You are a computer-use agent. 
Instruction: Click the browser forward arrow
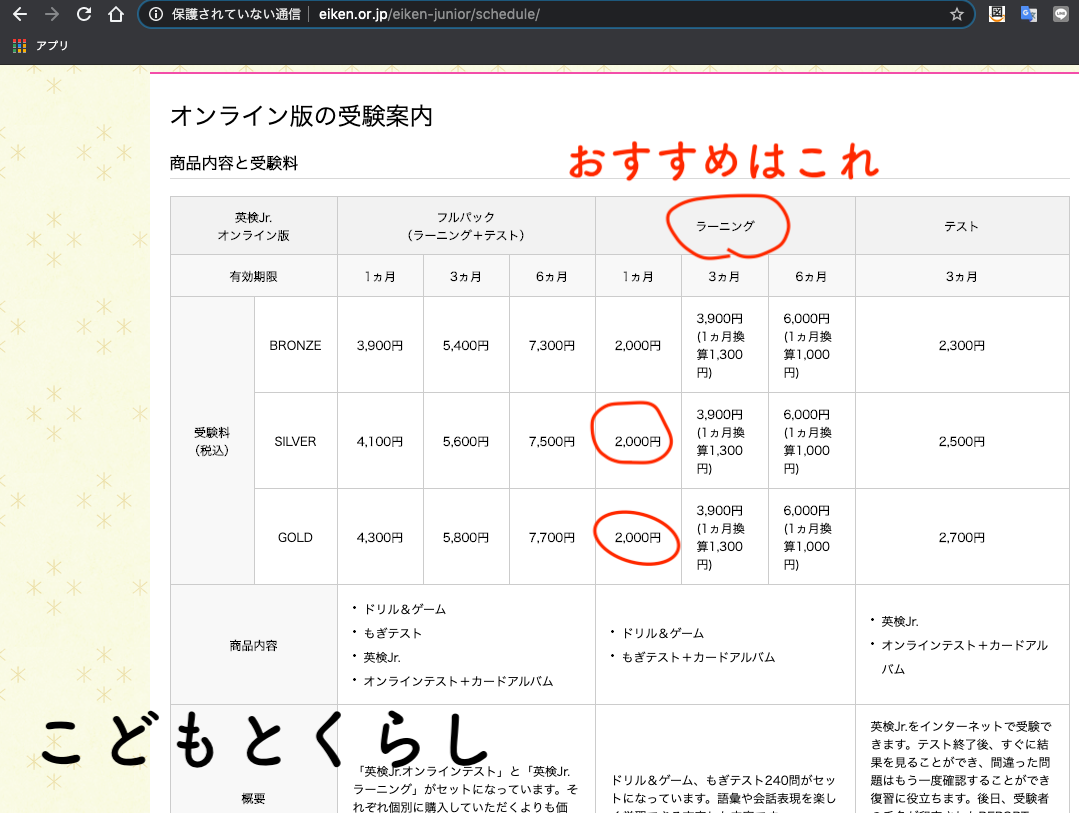(52, 14)
